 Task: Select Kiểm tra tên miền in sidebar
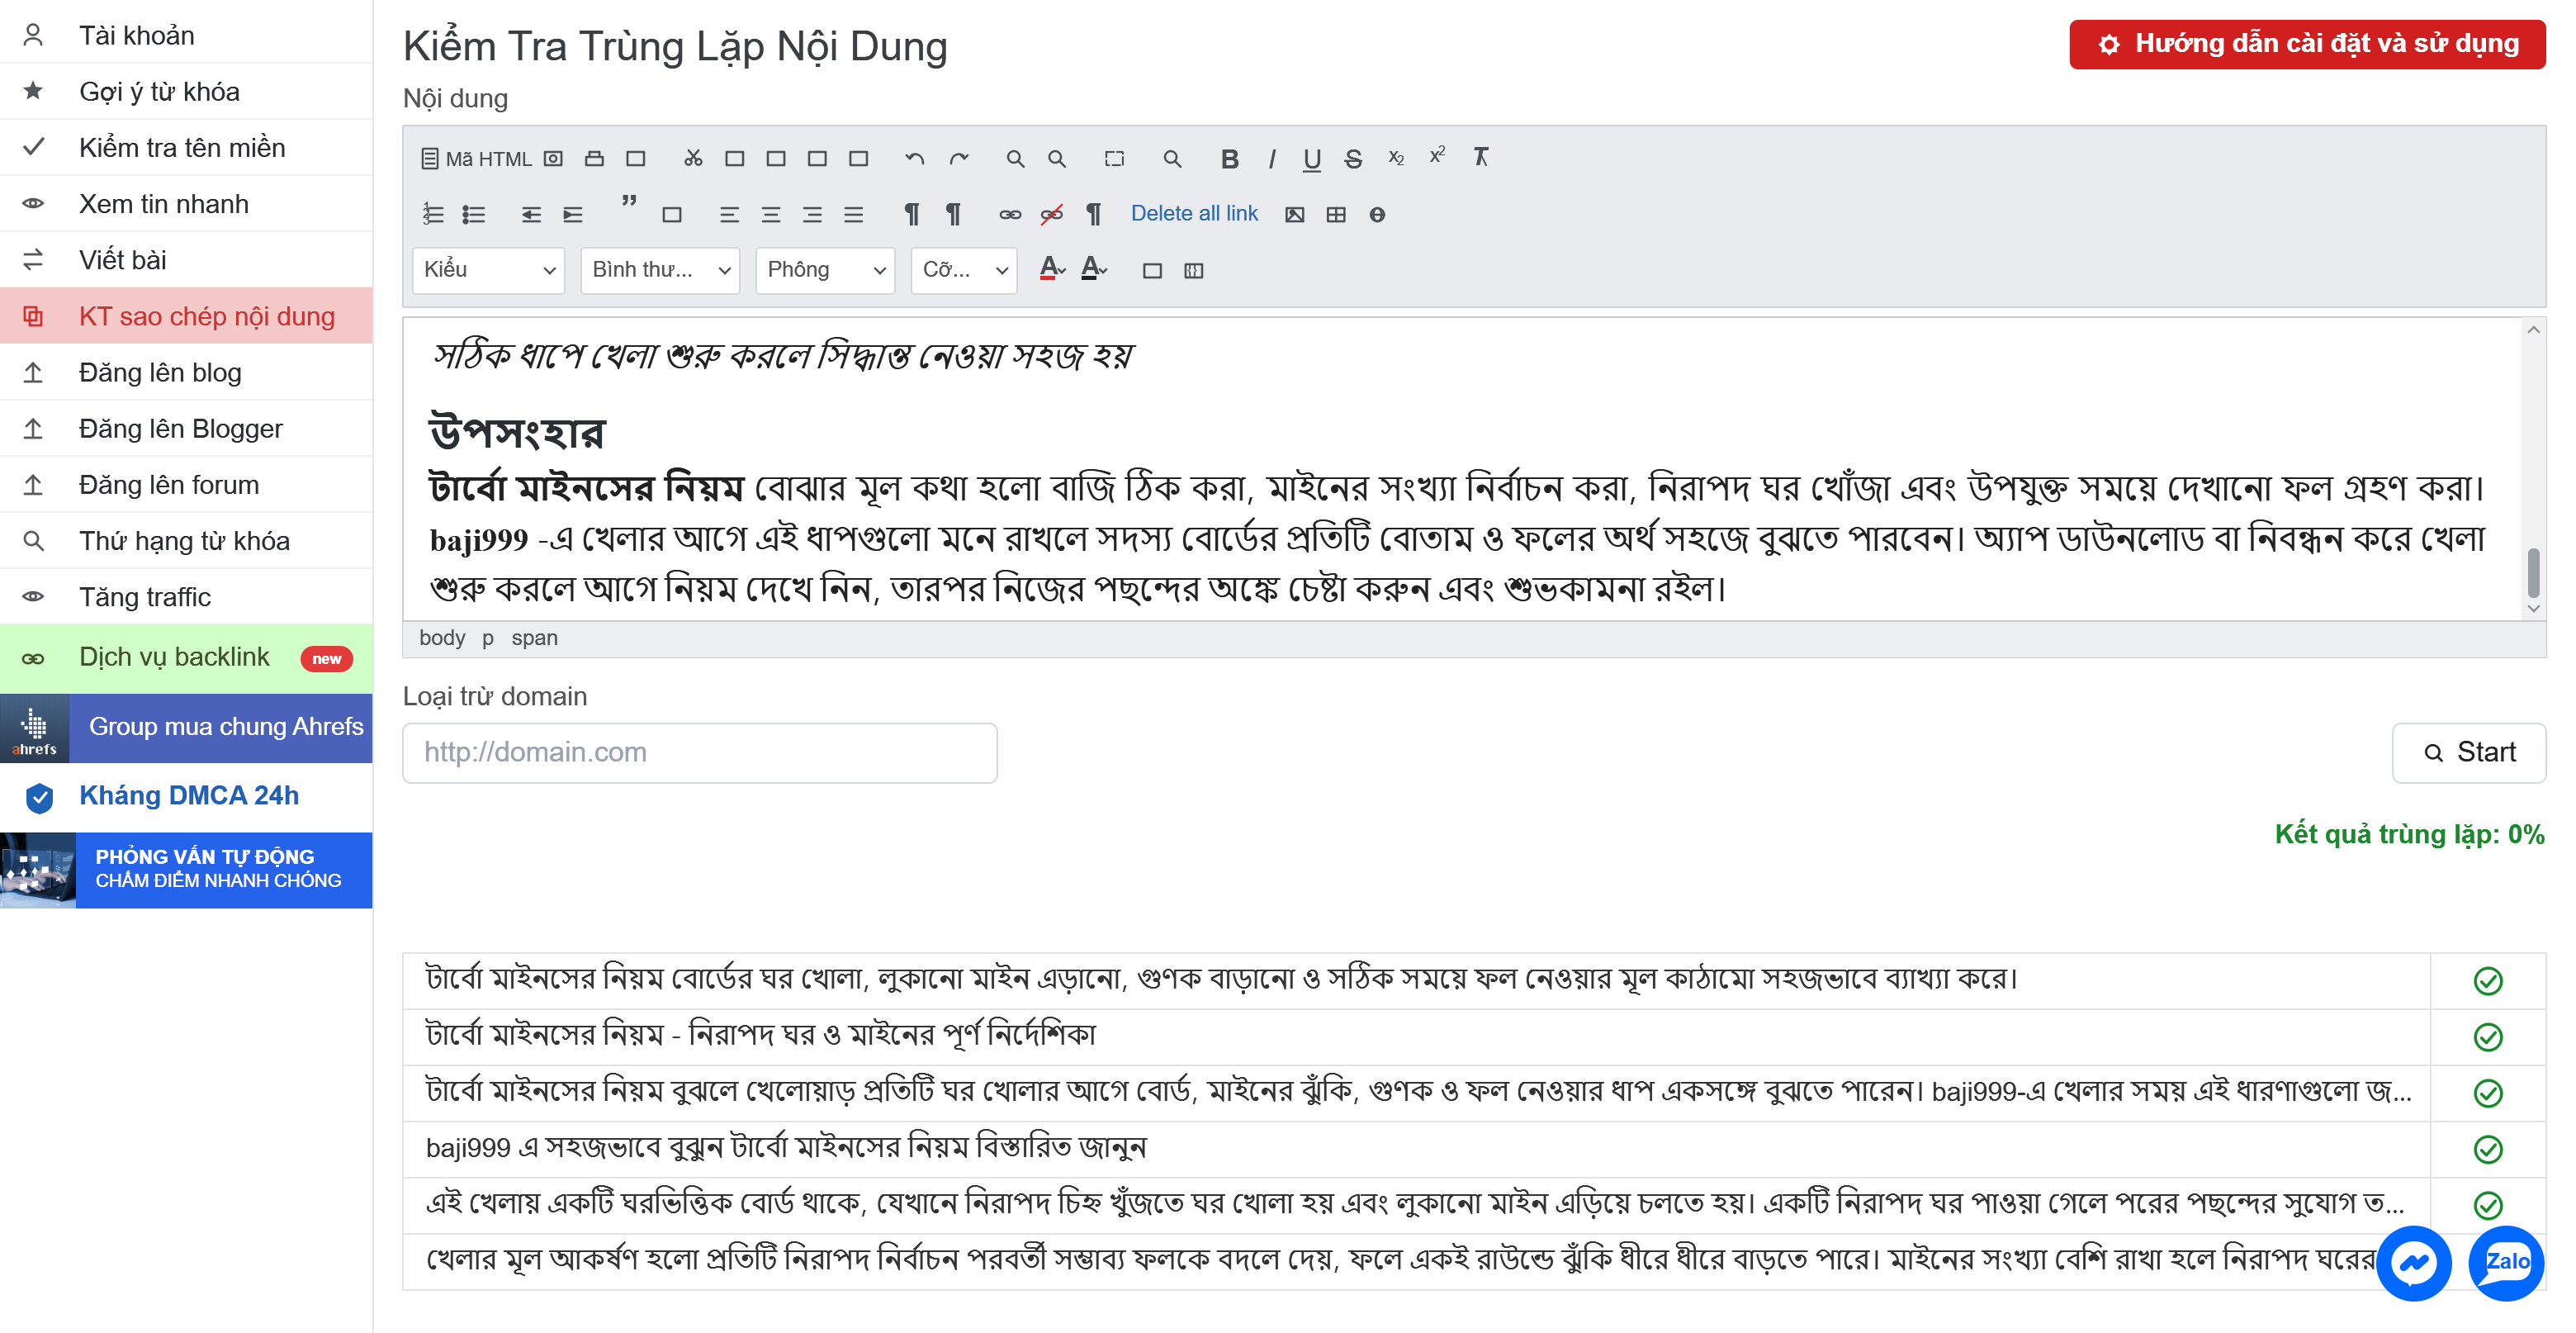pyautogui.click(x=186, y=147)
